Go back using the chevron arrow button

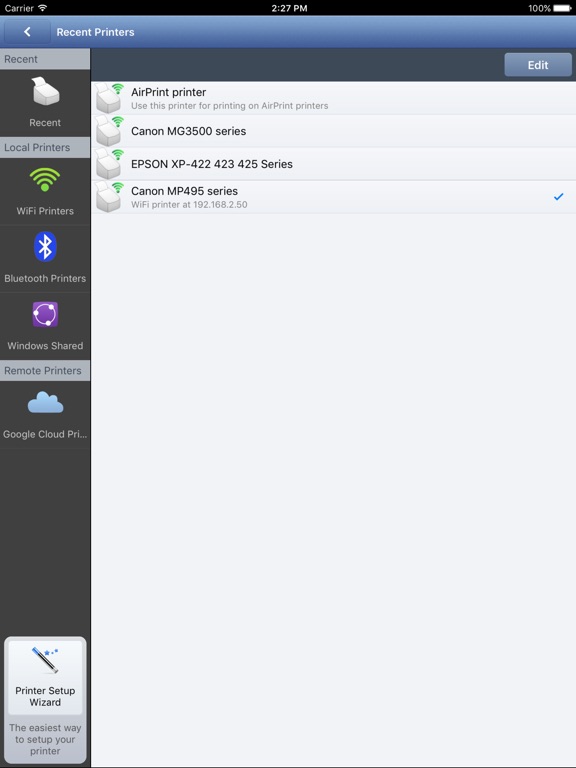27,32
